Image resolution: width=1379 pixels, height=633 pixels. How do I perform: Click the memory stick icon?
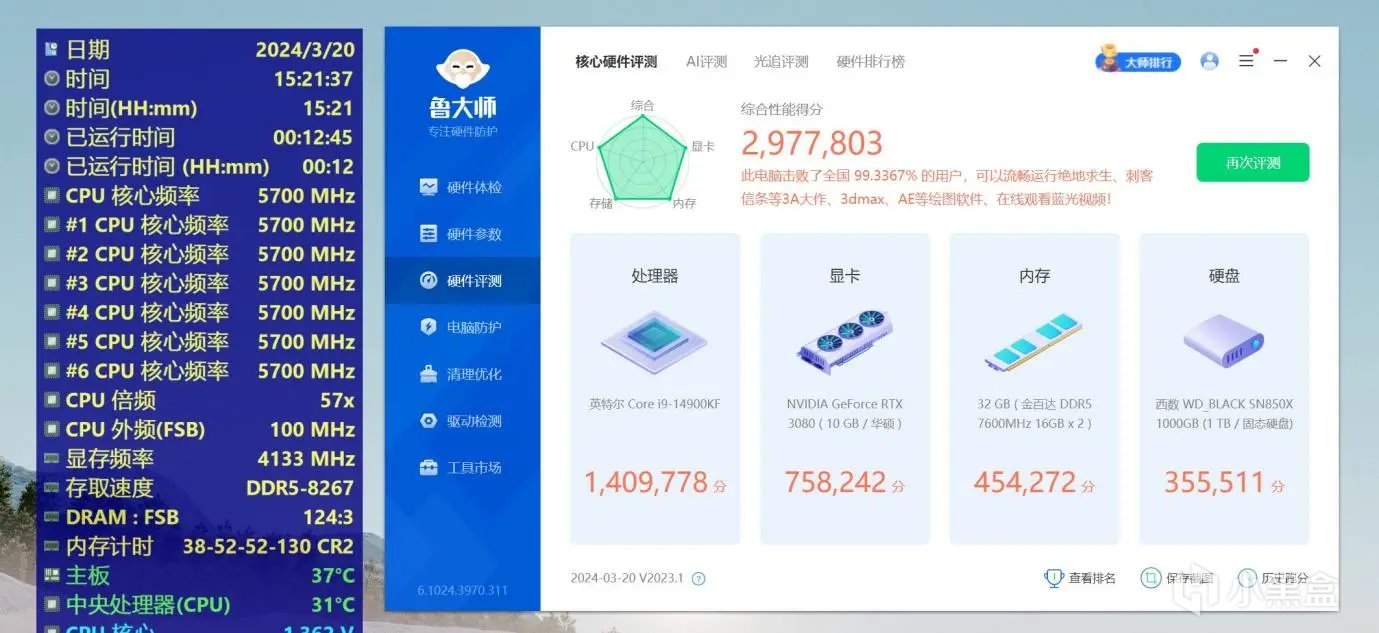(x=1034, y=341)
